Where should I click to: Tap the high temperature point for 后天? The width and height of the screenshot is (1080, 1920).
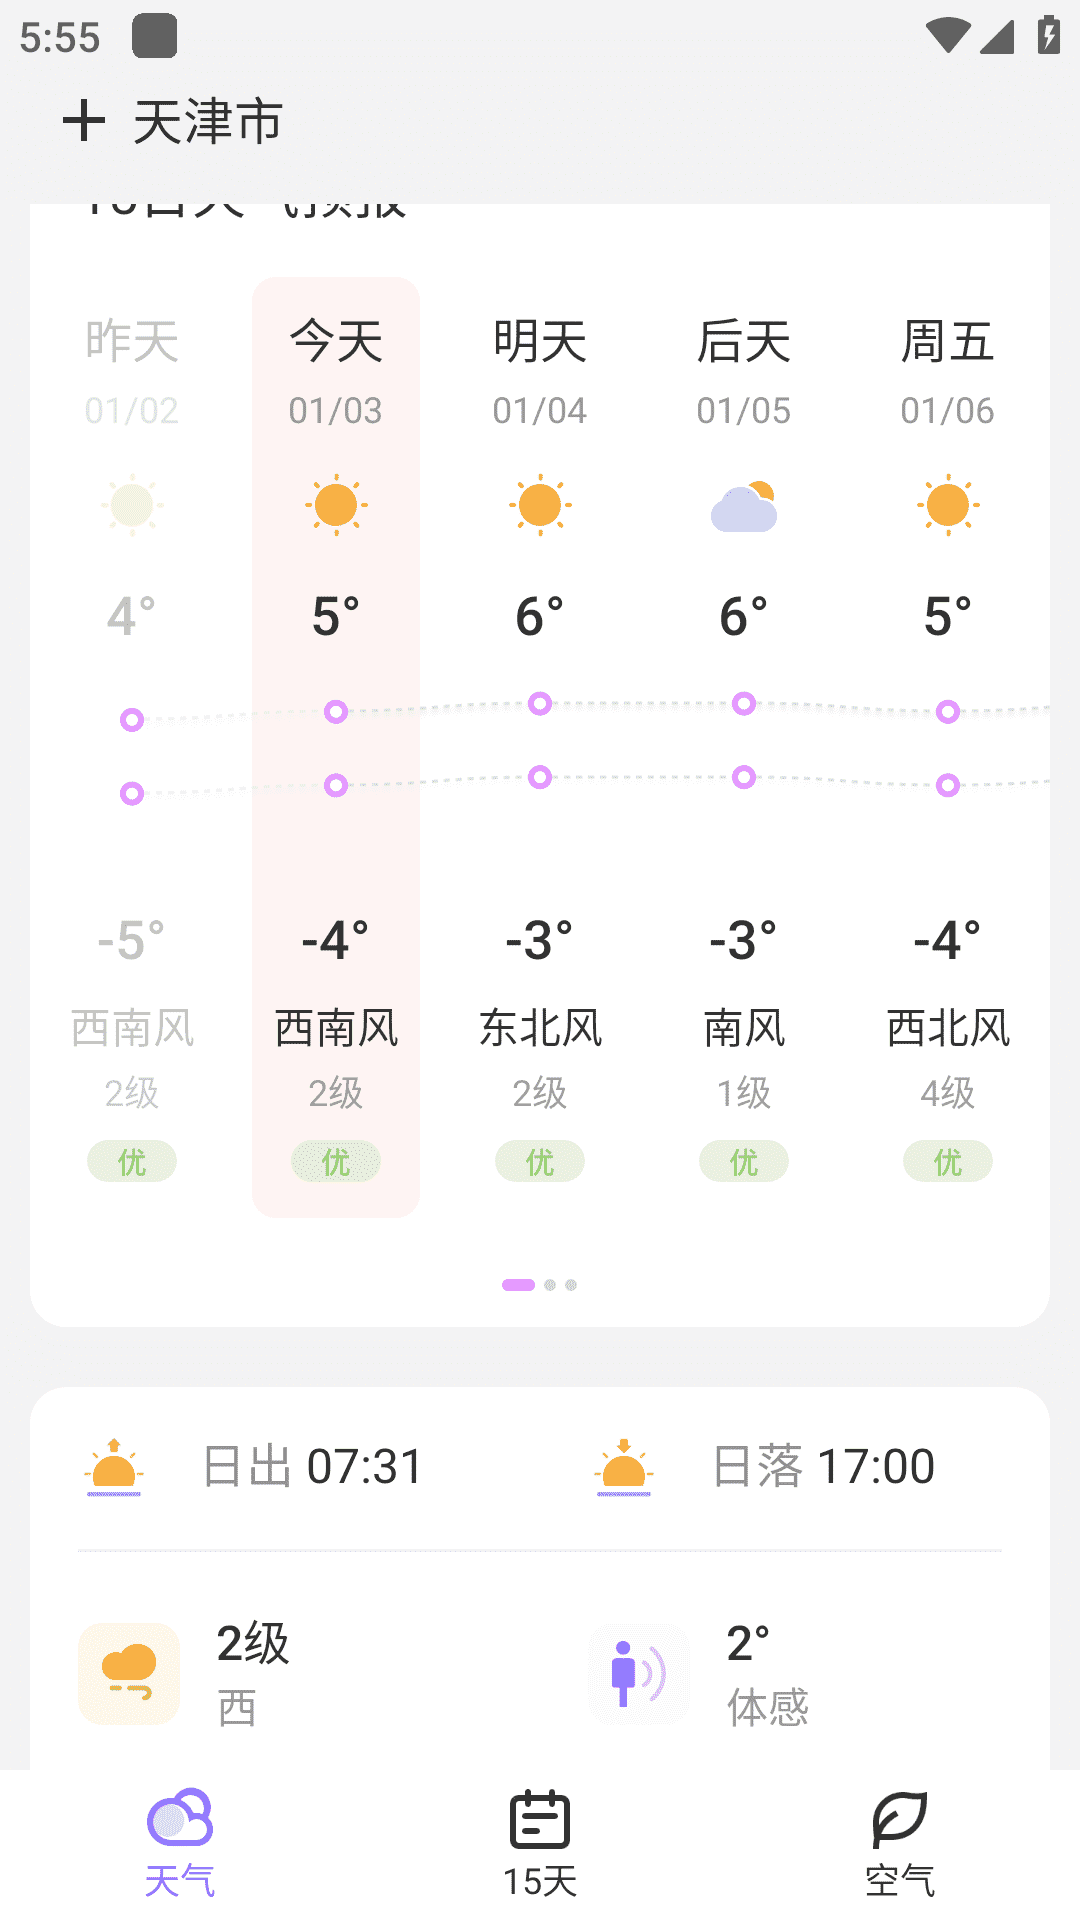[744, 703]
